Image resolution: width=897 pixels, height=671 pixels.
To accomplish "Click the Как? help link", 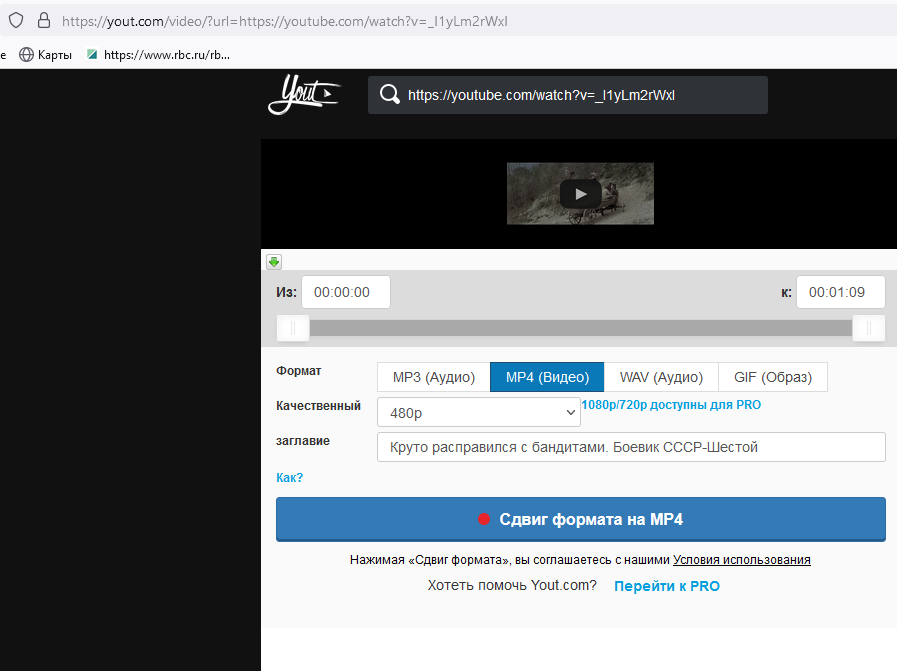I will [x=289, y=478].
